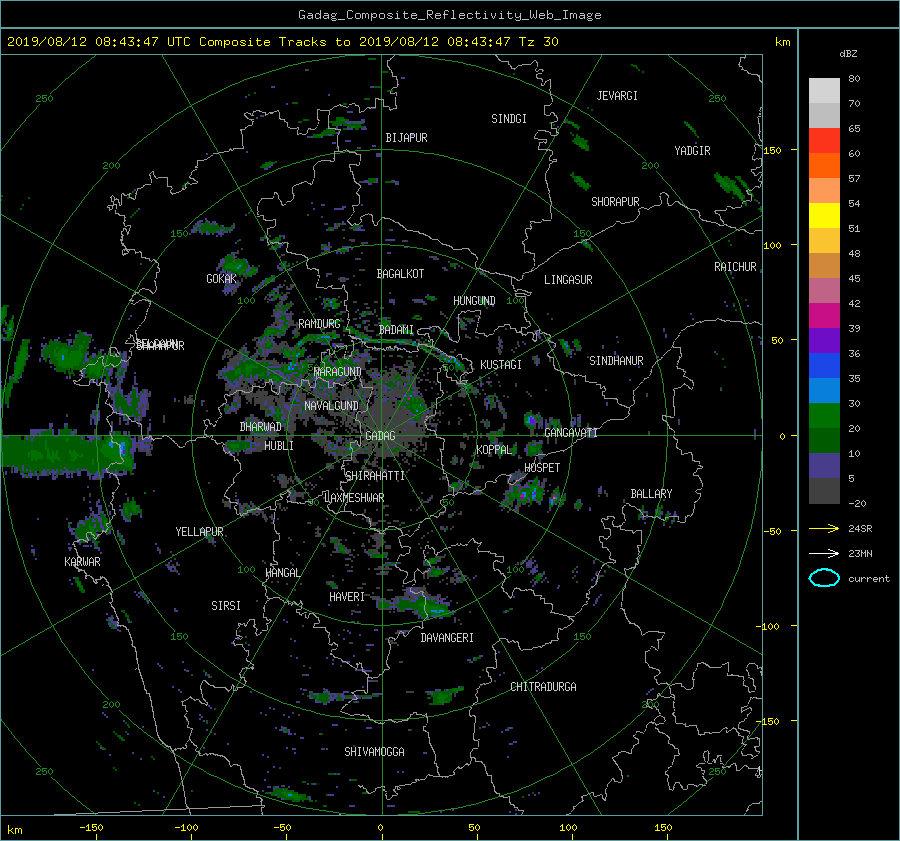900x841 pixels.
Task: Select the YELLAPUR city label
Action: click(x=199, y=532)
